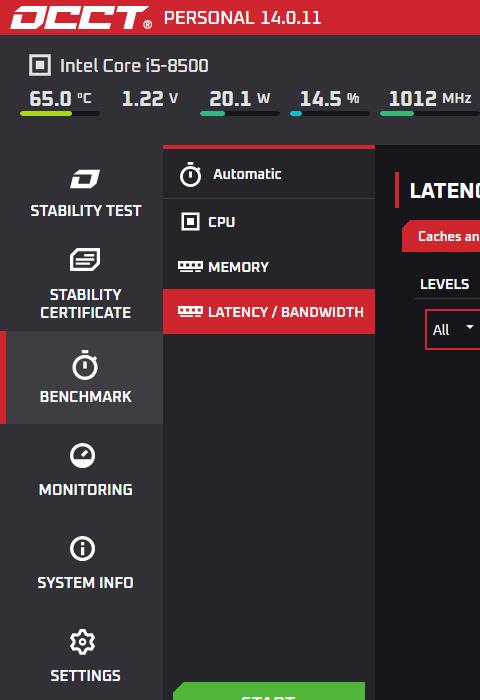This screenshot has height=700, width=480.
Task: Click the stopwatch icon next to Automatic
Action: click(x=191, y=175)
